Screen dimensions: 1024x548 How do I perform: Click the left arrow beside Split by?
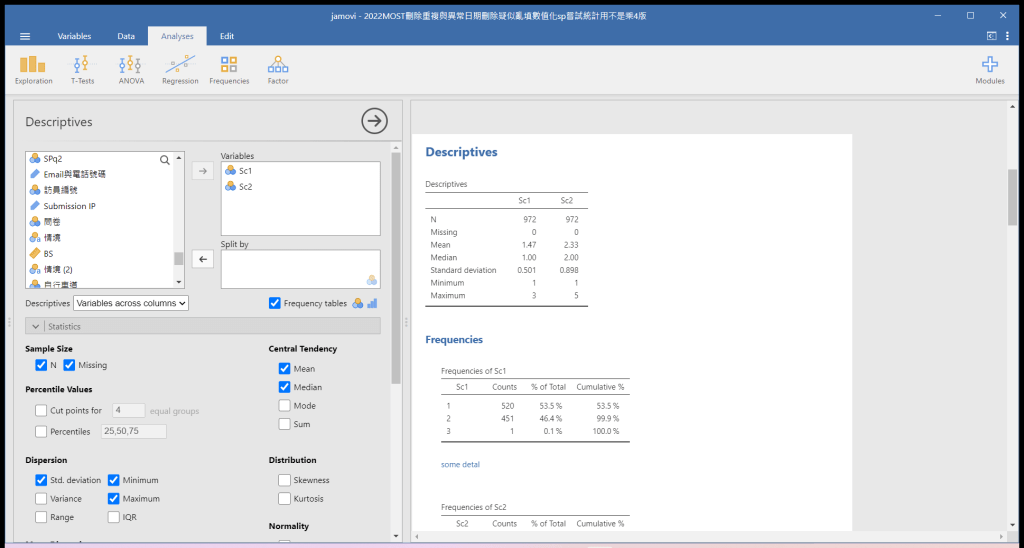click(x=202, y=260)
